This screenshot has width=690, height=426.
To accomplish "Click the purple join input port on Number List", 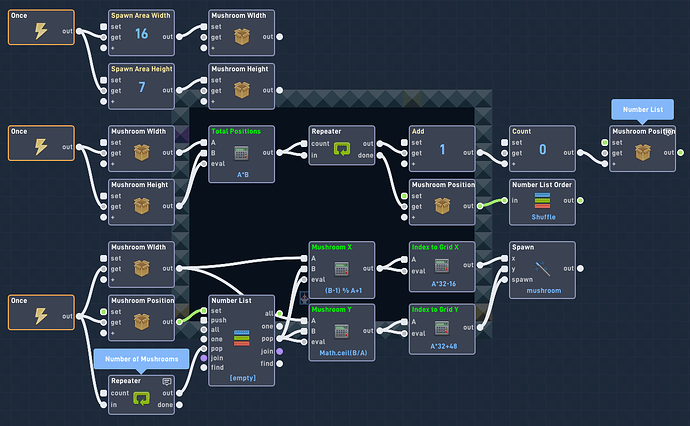I will coord(204,358).
